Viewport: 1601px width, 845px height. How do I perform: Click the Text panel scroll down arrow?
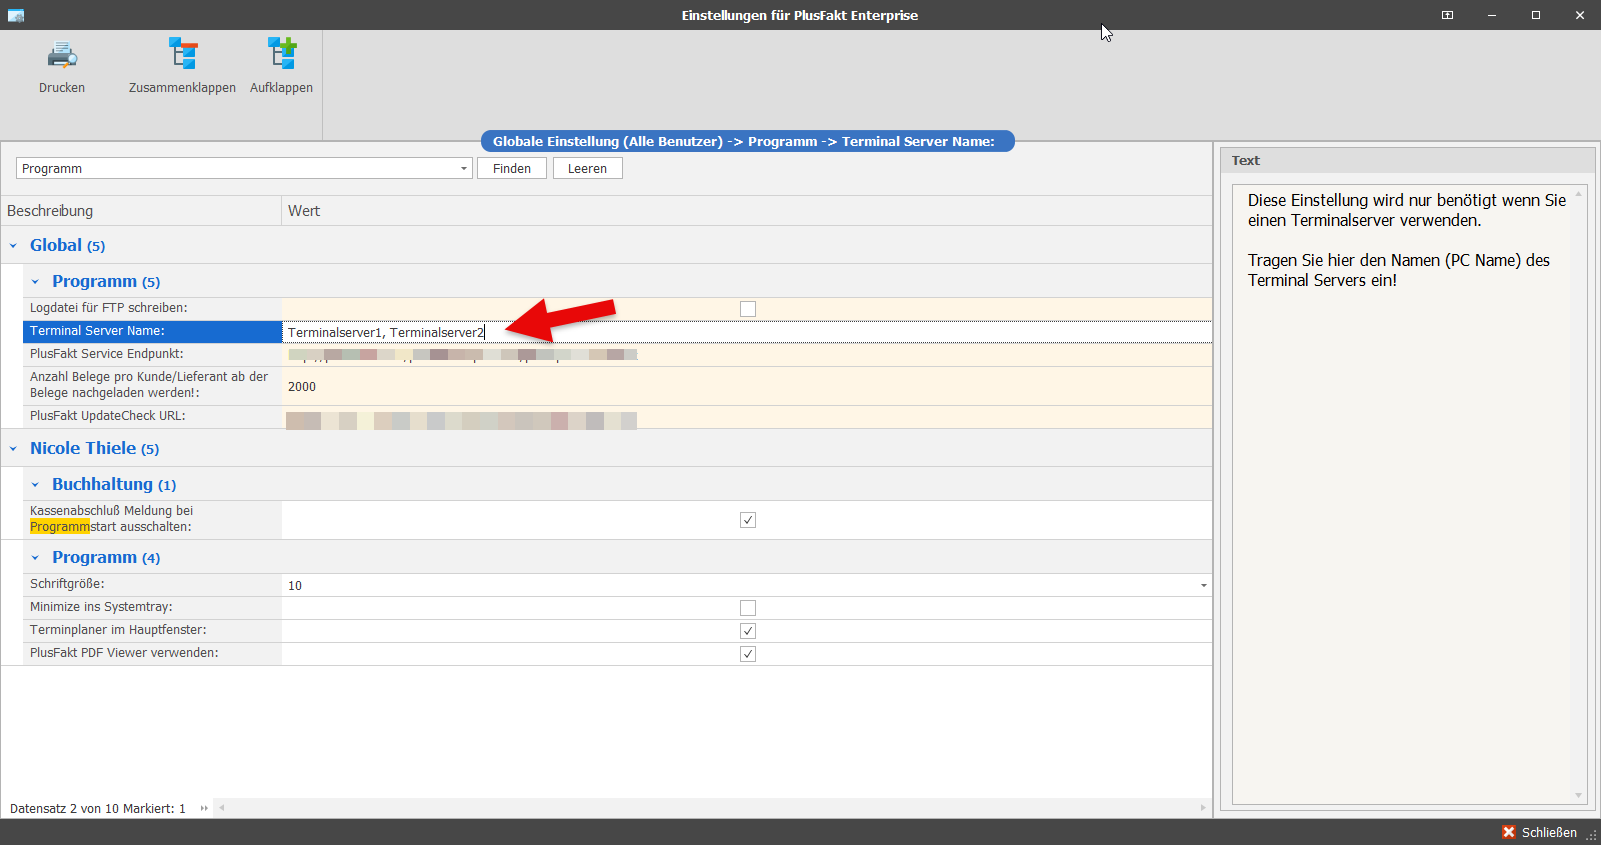(x=1579, y=796)
